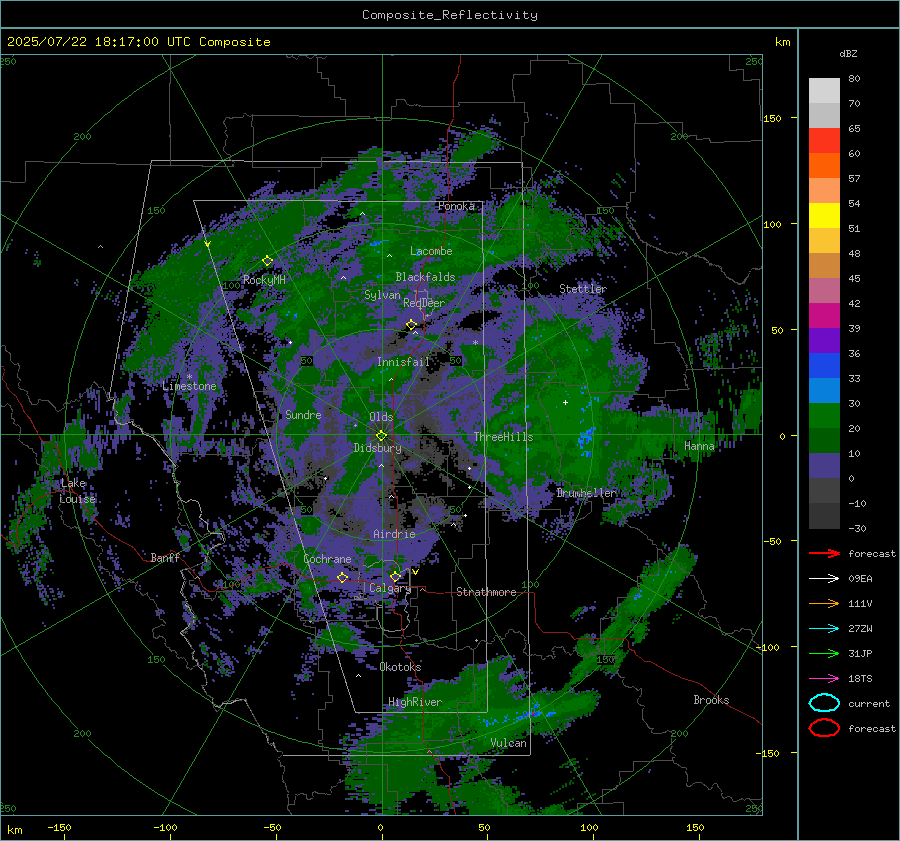Click the HighRiver label
Viewport: 900px width, 841px height.
[415, 702]
